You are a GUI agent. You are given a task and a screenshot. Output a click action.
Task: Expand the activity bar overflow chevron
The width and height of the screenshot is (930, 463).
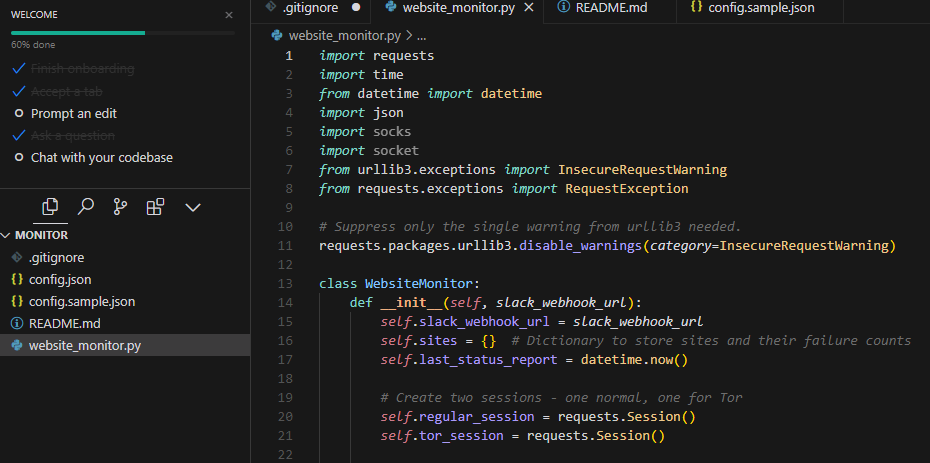(x=193, y=207)
